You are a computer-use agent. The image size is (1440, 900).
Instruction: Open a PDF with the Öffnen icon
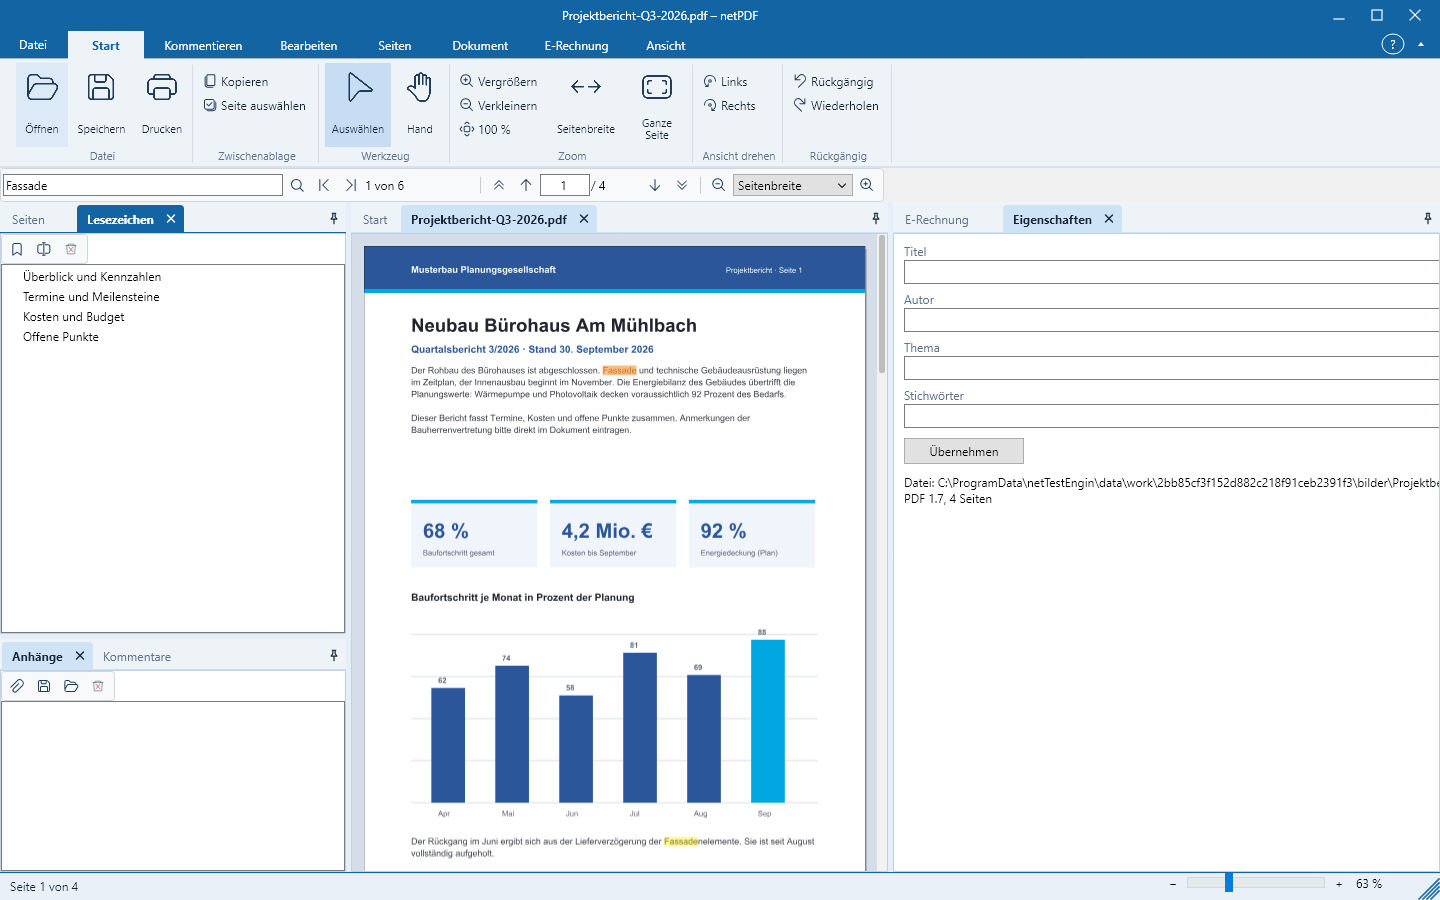coord(42,103)
